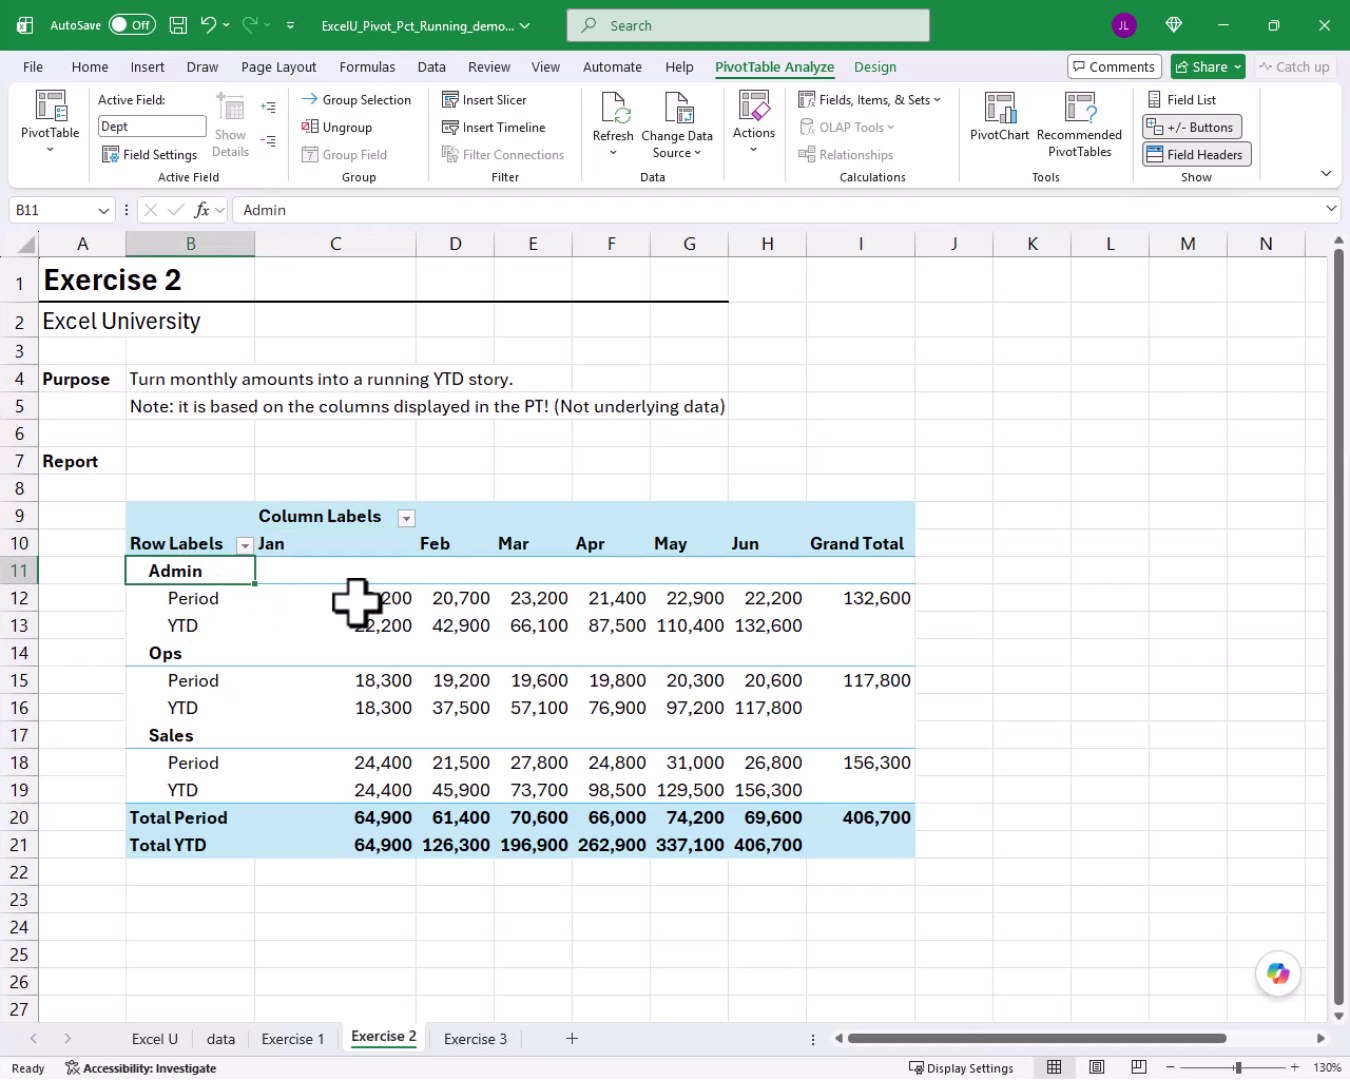Click the Collapse Field icon
Screen dimensions: 1350x1080
point(268,142)
